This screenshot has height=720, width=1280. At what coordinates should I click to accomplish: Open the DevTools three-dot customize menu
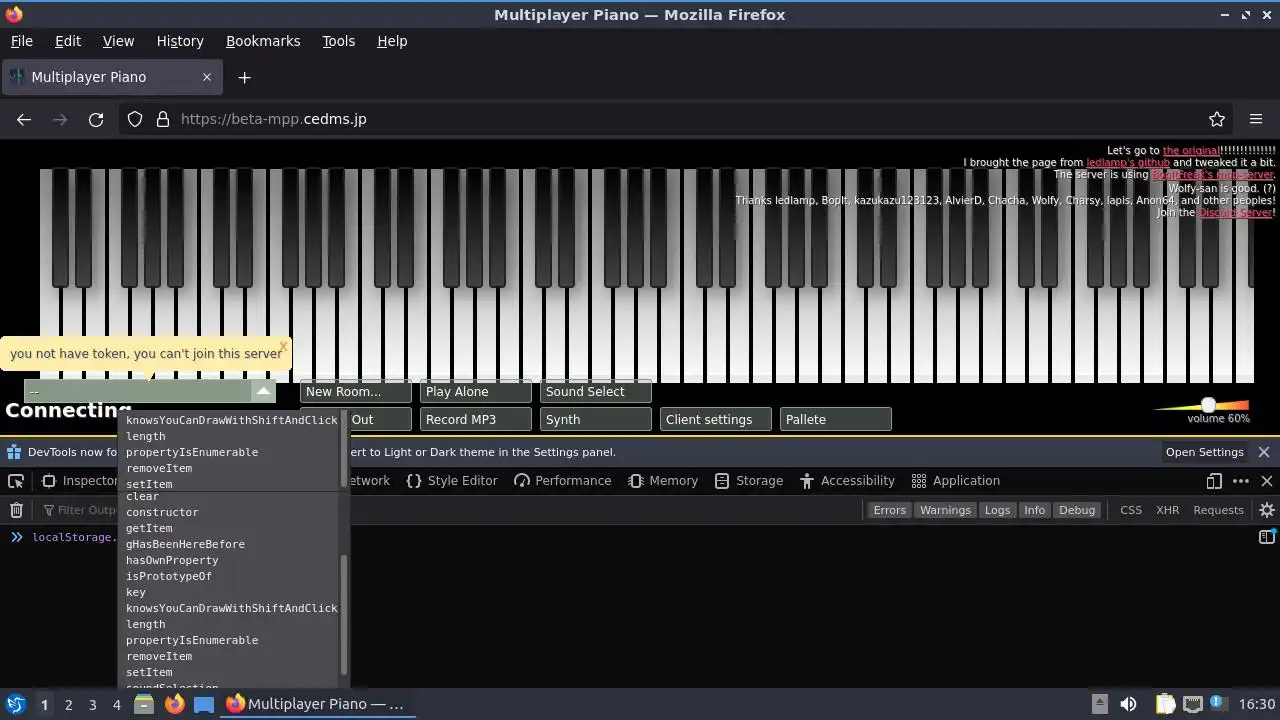coord(1241,481)
